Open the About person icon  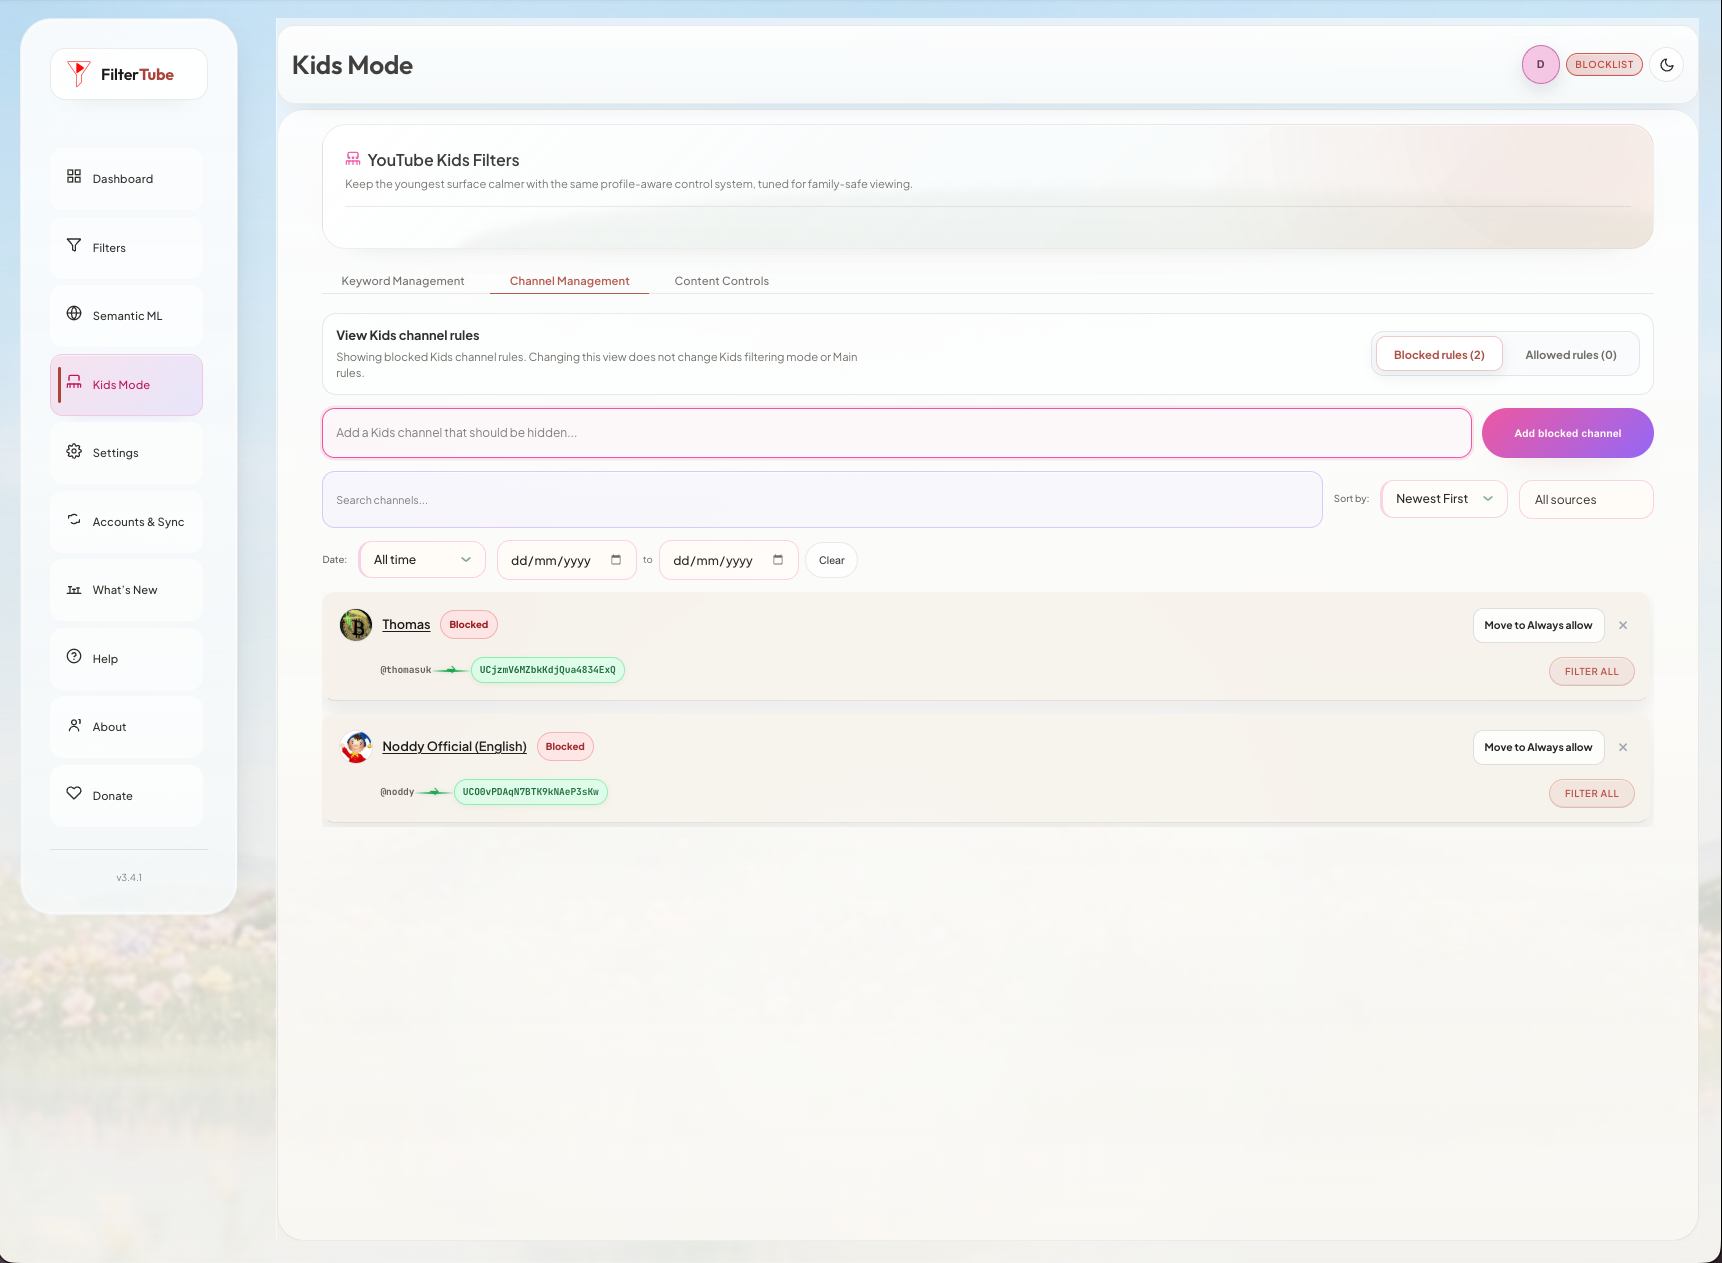click(x=74, y=726)
